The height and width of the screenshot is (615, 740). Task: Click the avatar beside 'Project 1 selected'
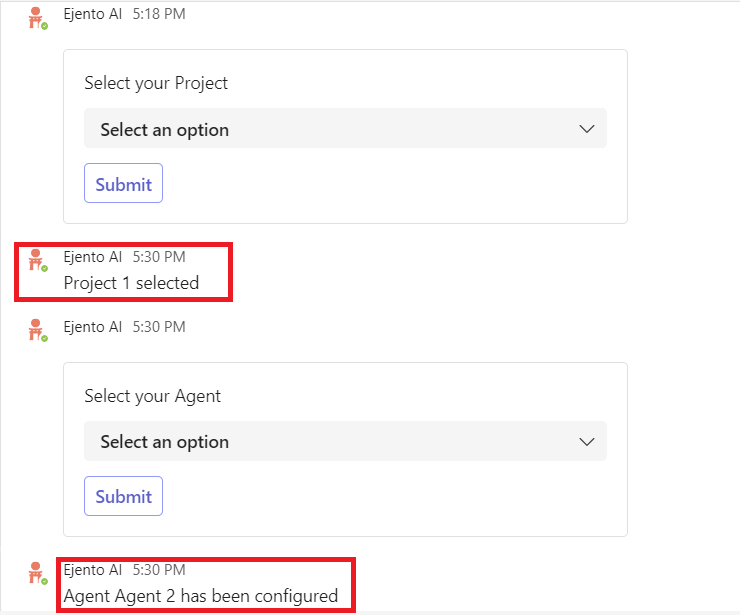click(37, 260)
